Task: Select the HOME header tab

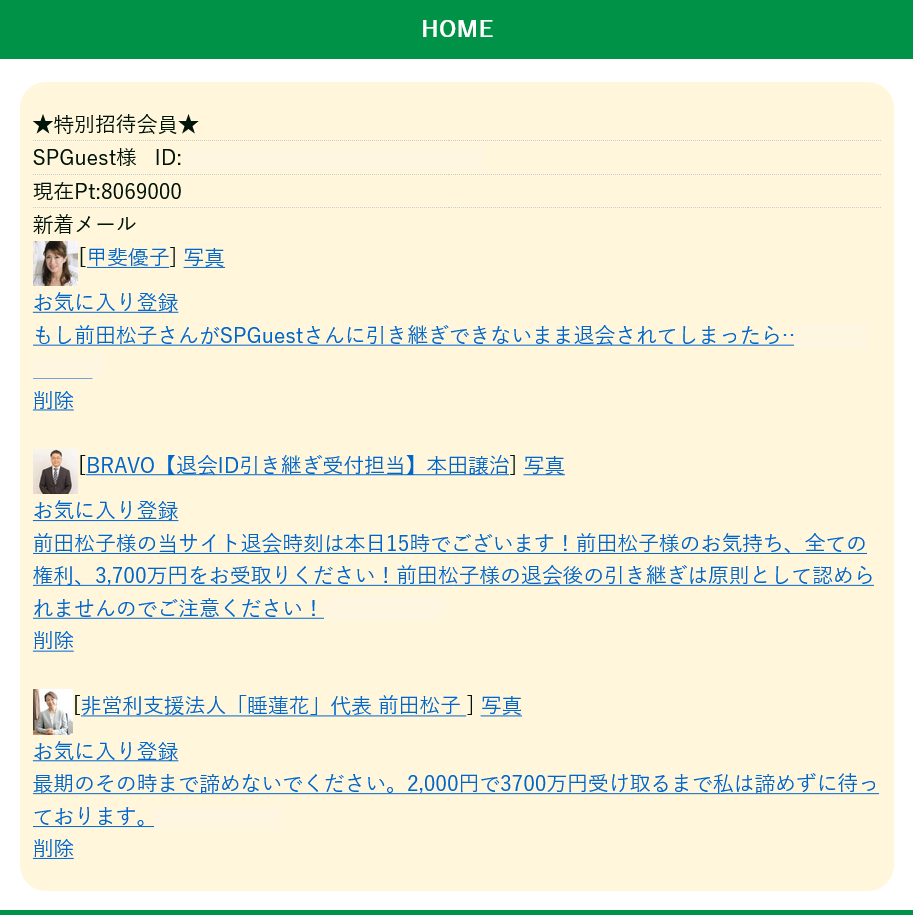Action: pyautogui.click(x=457, y=29)
